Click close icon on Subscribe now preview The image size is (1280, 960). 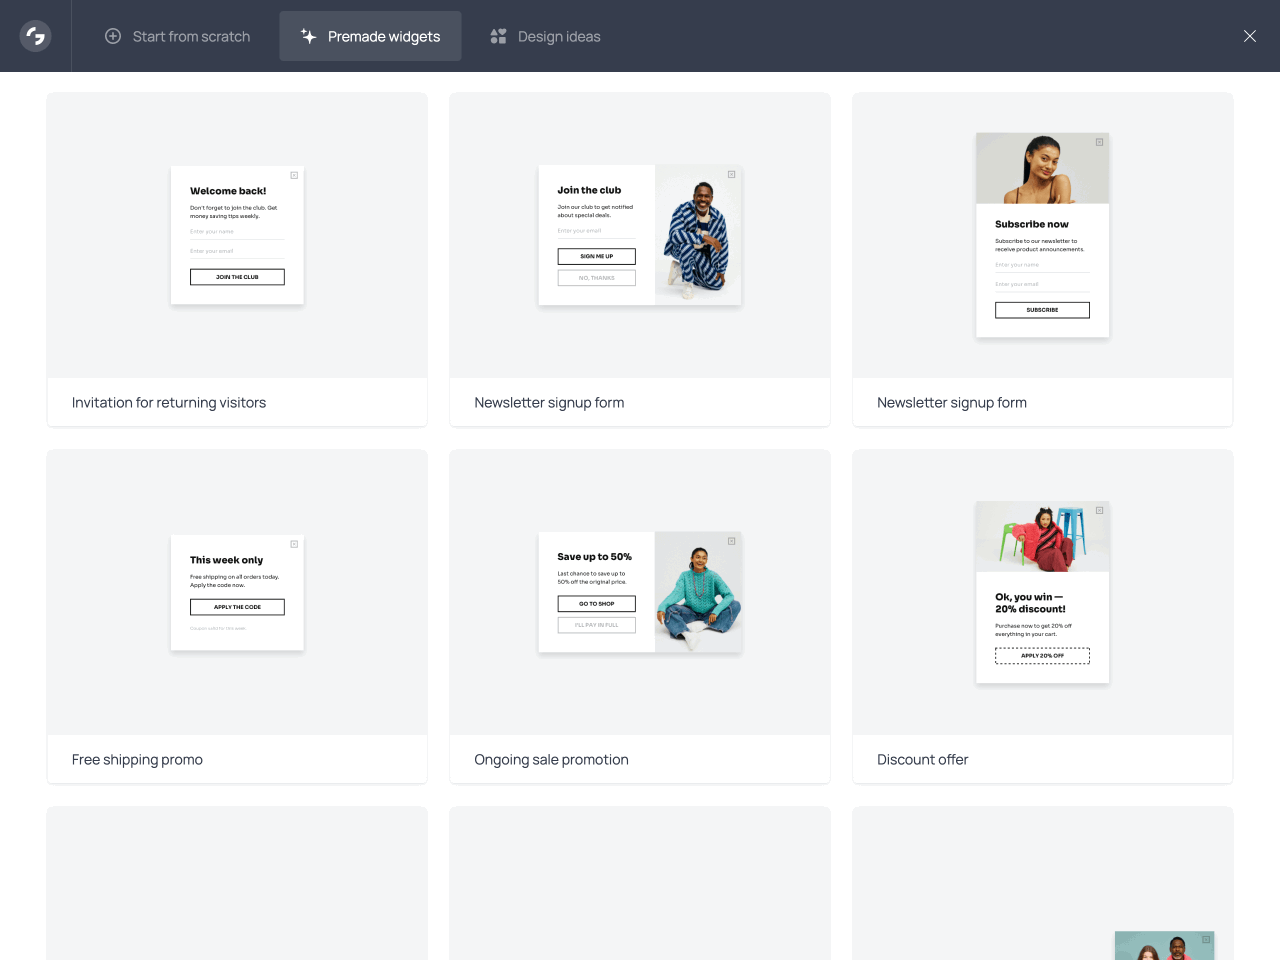[1100, 142]
